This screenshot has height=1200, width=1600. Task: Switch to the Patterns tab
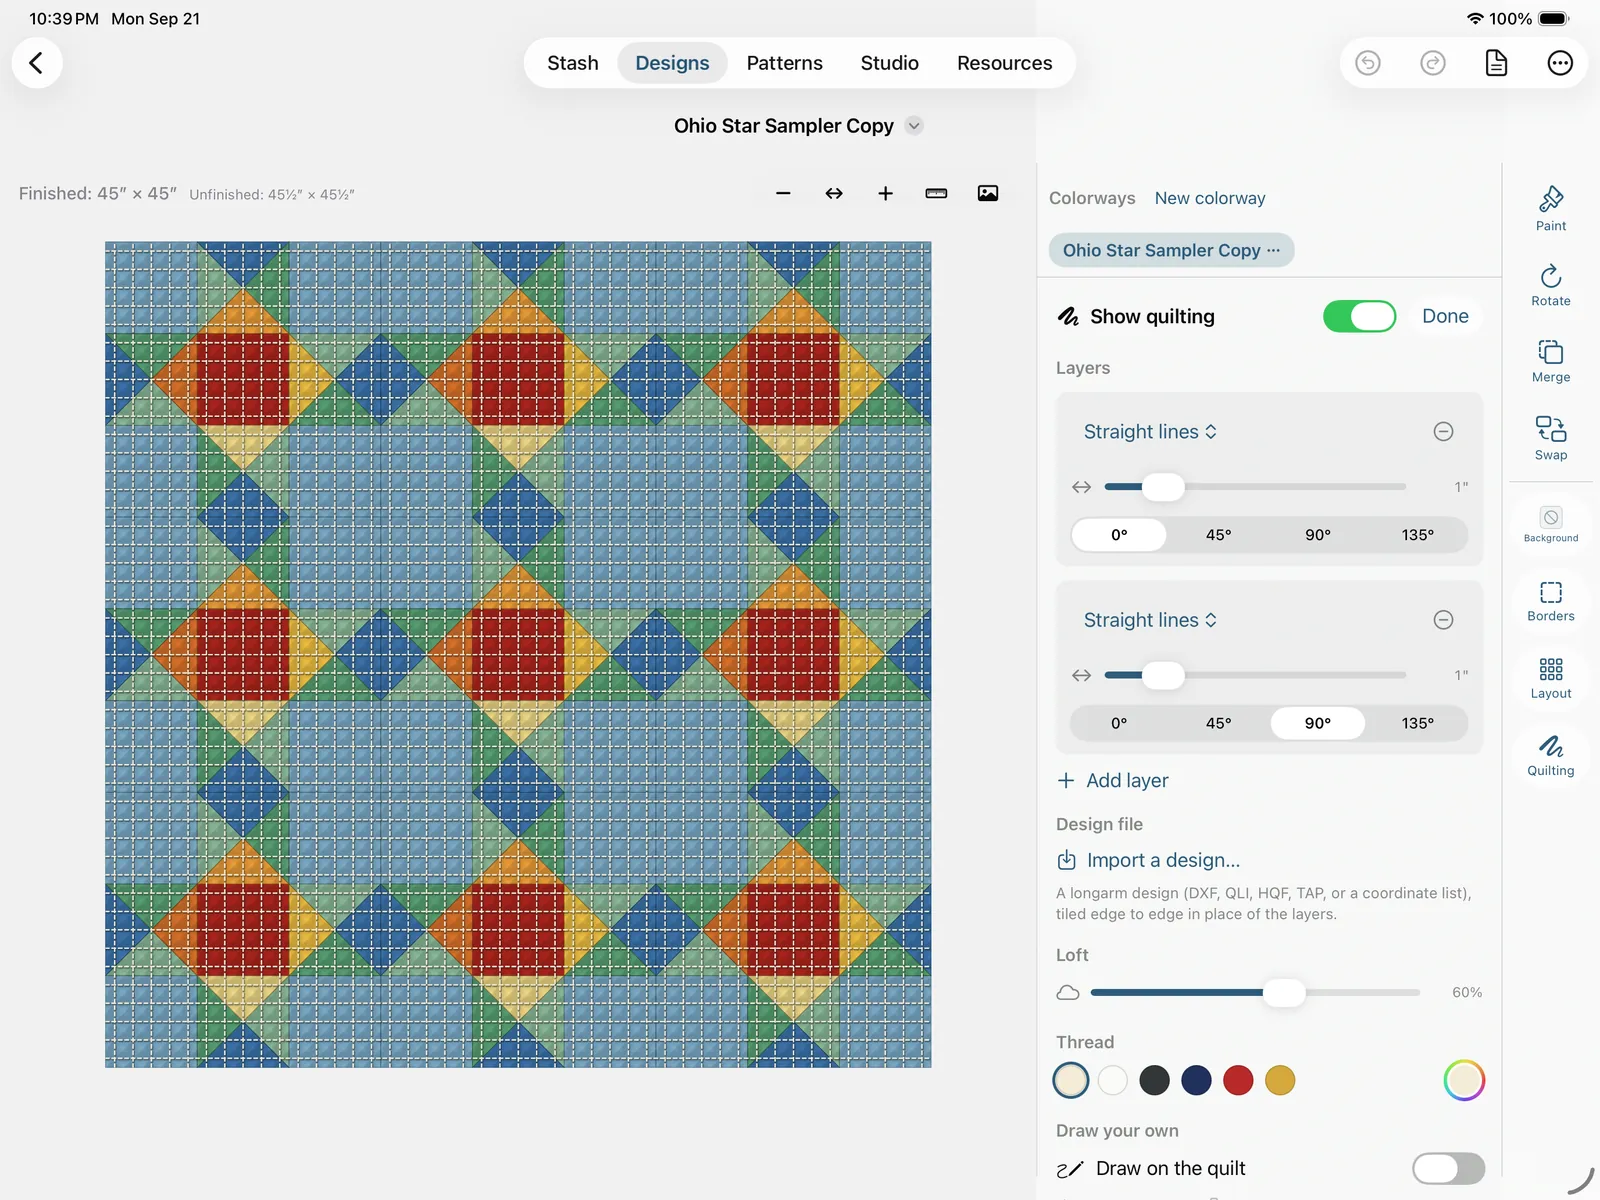point(785,63)
